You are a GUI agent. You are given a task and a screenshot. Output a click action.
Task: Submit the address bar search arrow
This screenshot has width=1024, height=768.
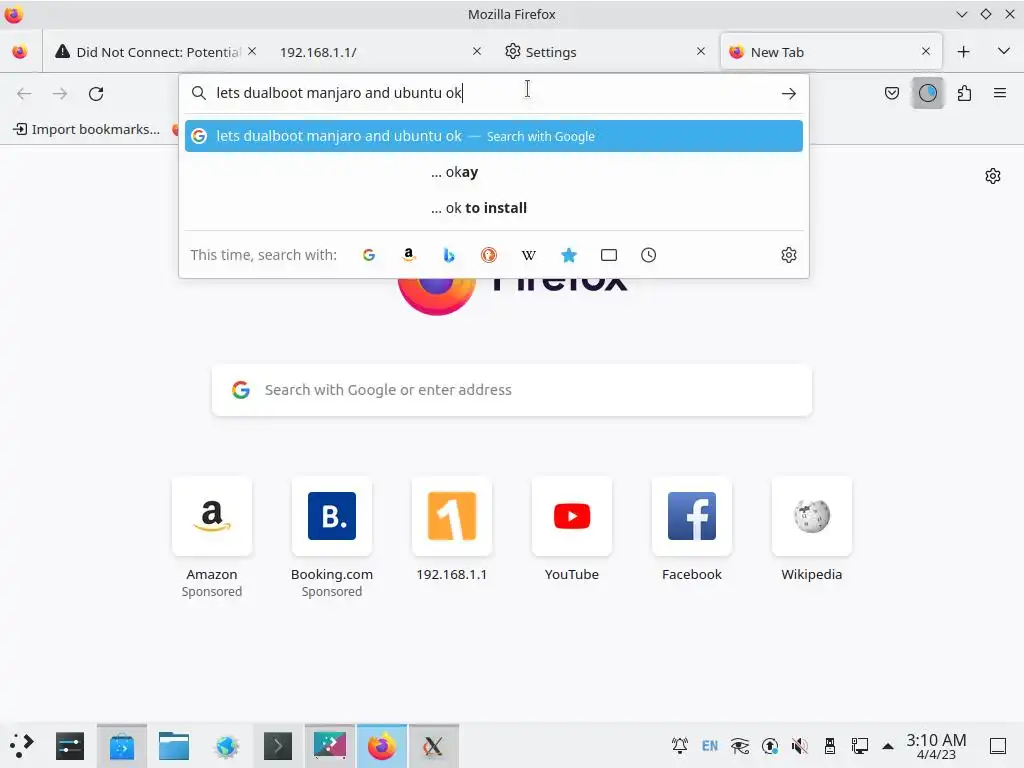coord(789,93)
